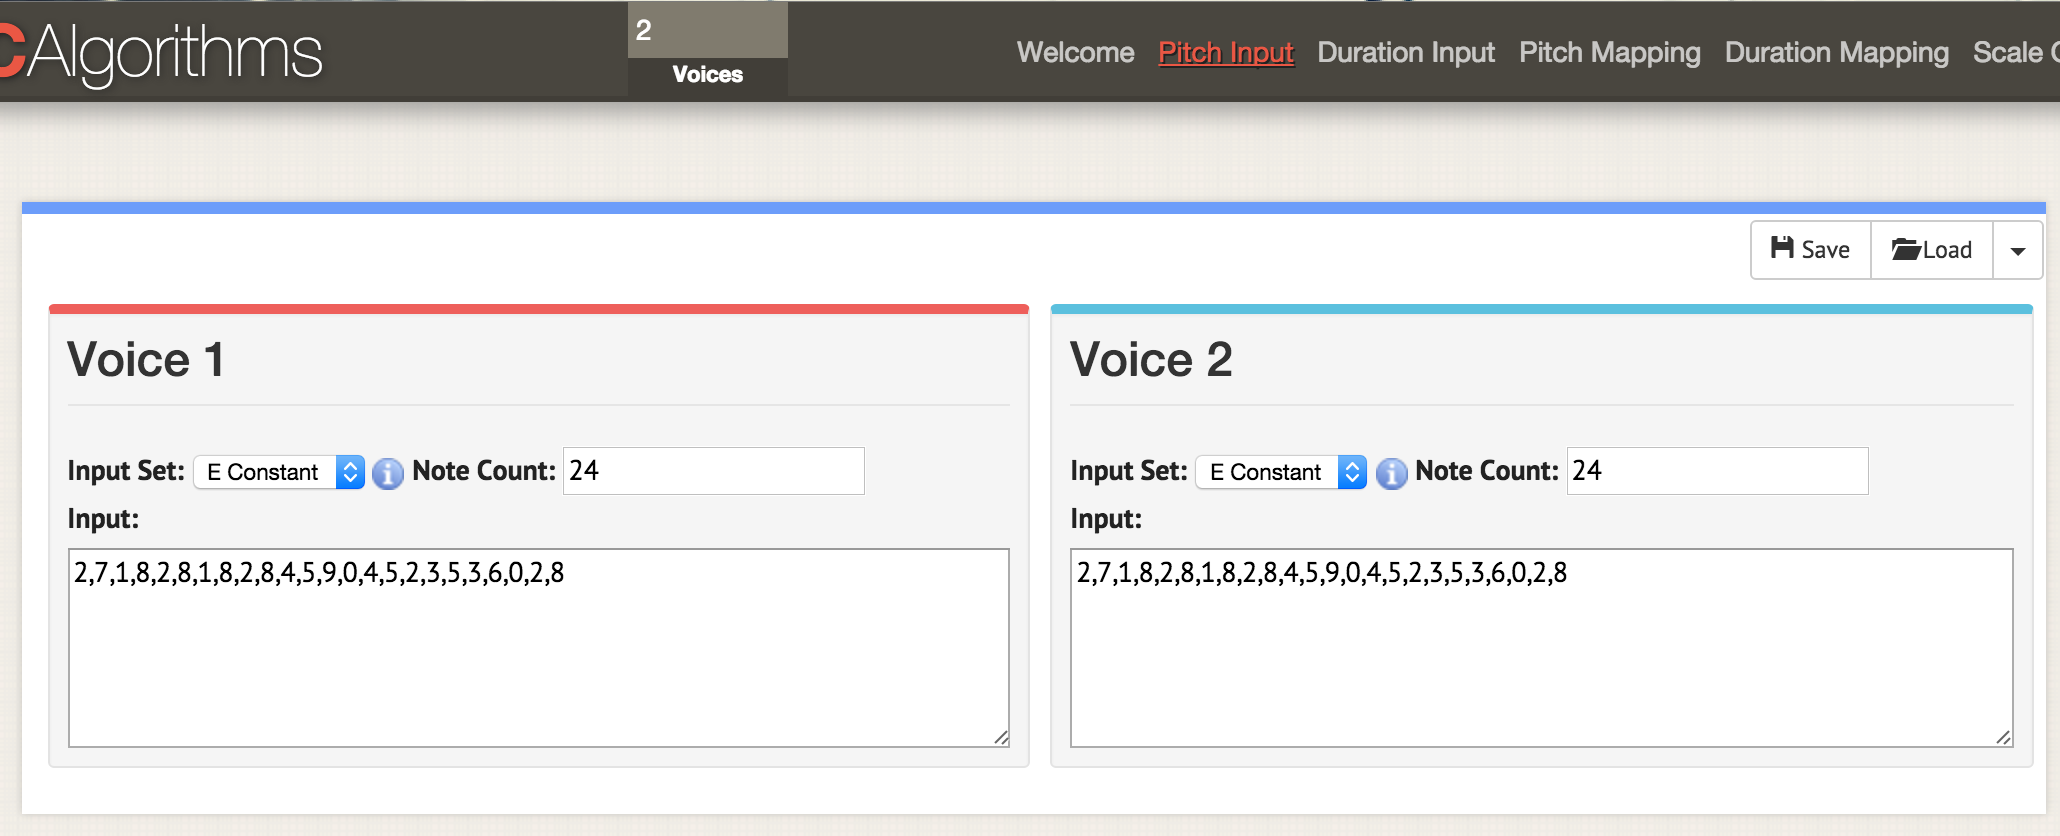Open Voice 1 Input Set dropdown
The image size is (2060, 836).
click(279, 472)
